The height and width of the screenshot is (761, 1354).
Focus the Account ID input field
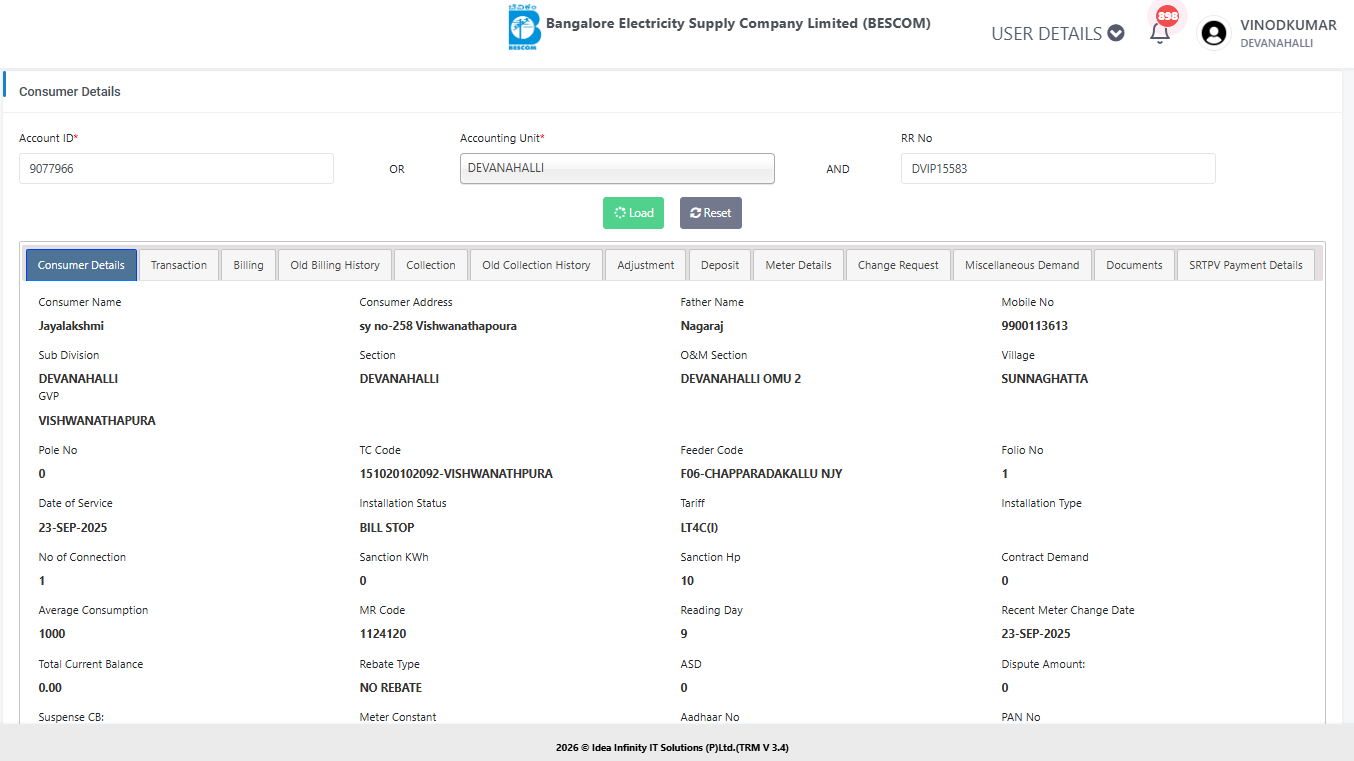[x=176, y=169]
